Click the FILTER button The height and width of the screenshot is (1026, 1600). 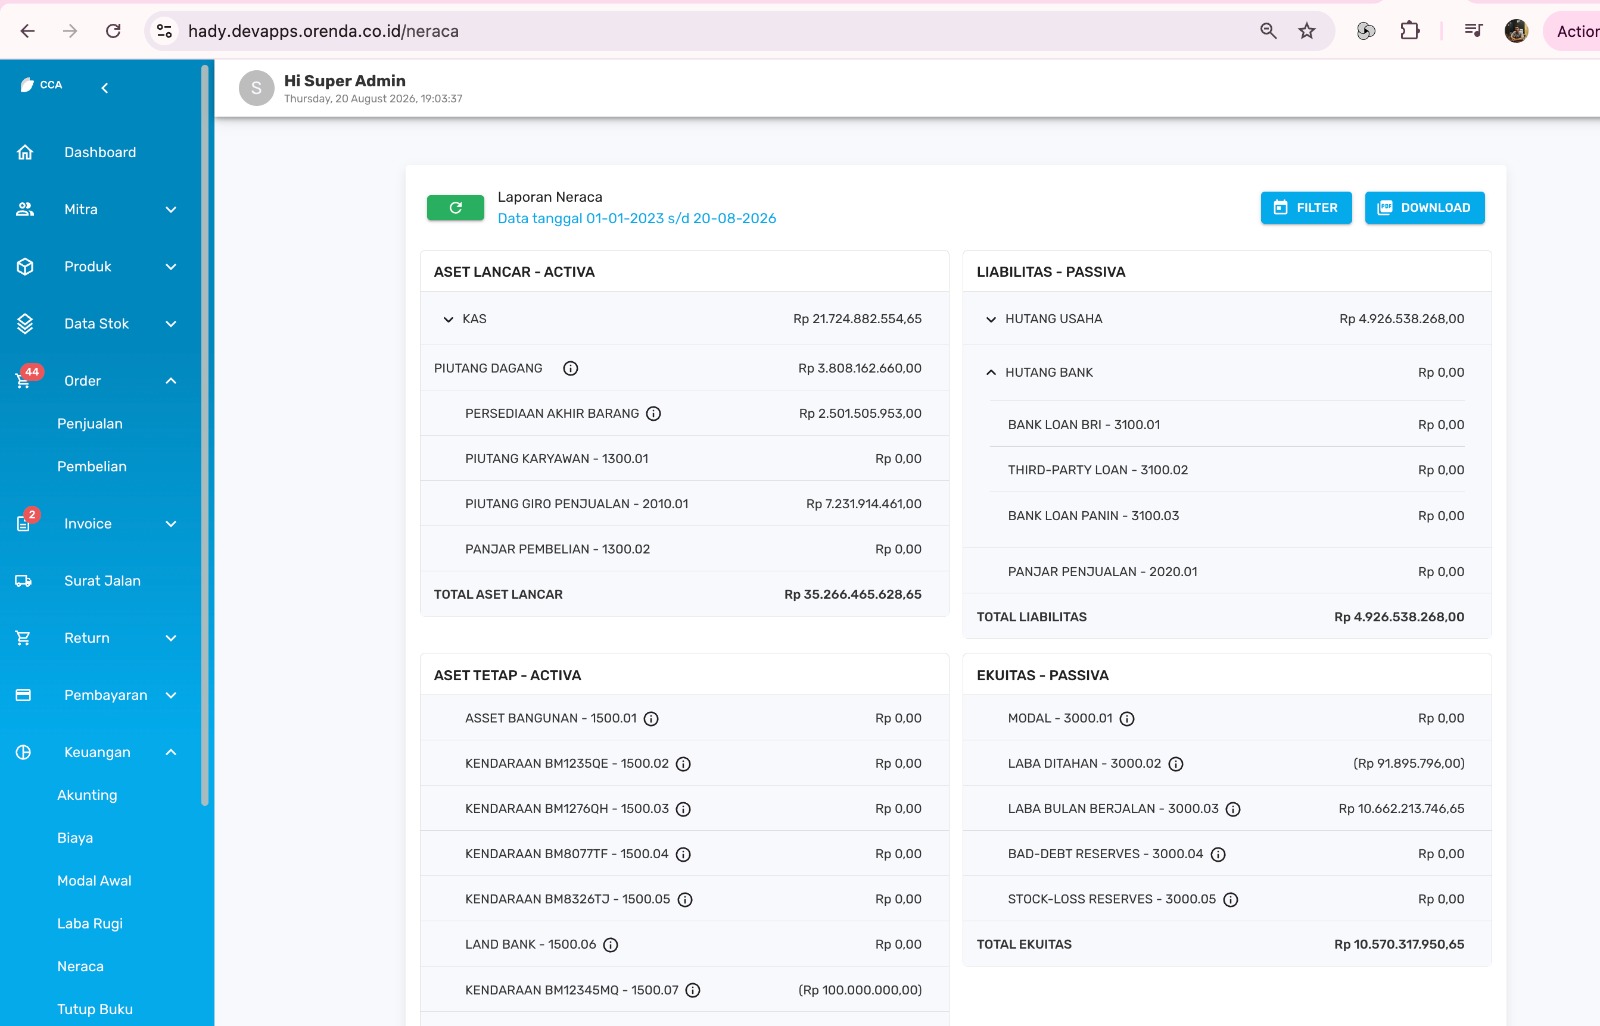pos(1306,208)
